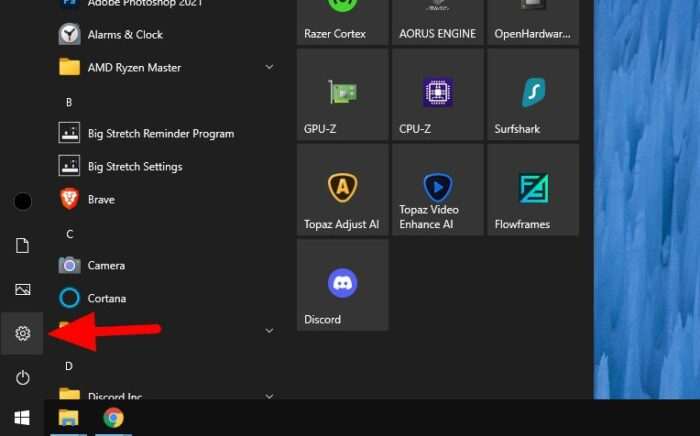Screen dimensions: 700x436
Task: Click the letter B section header
Action: pos(69,102)
